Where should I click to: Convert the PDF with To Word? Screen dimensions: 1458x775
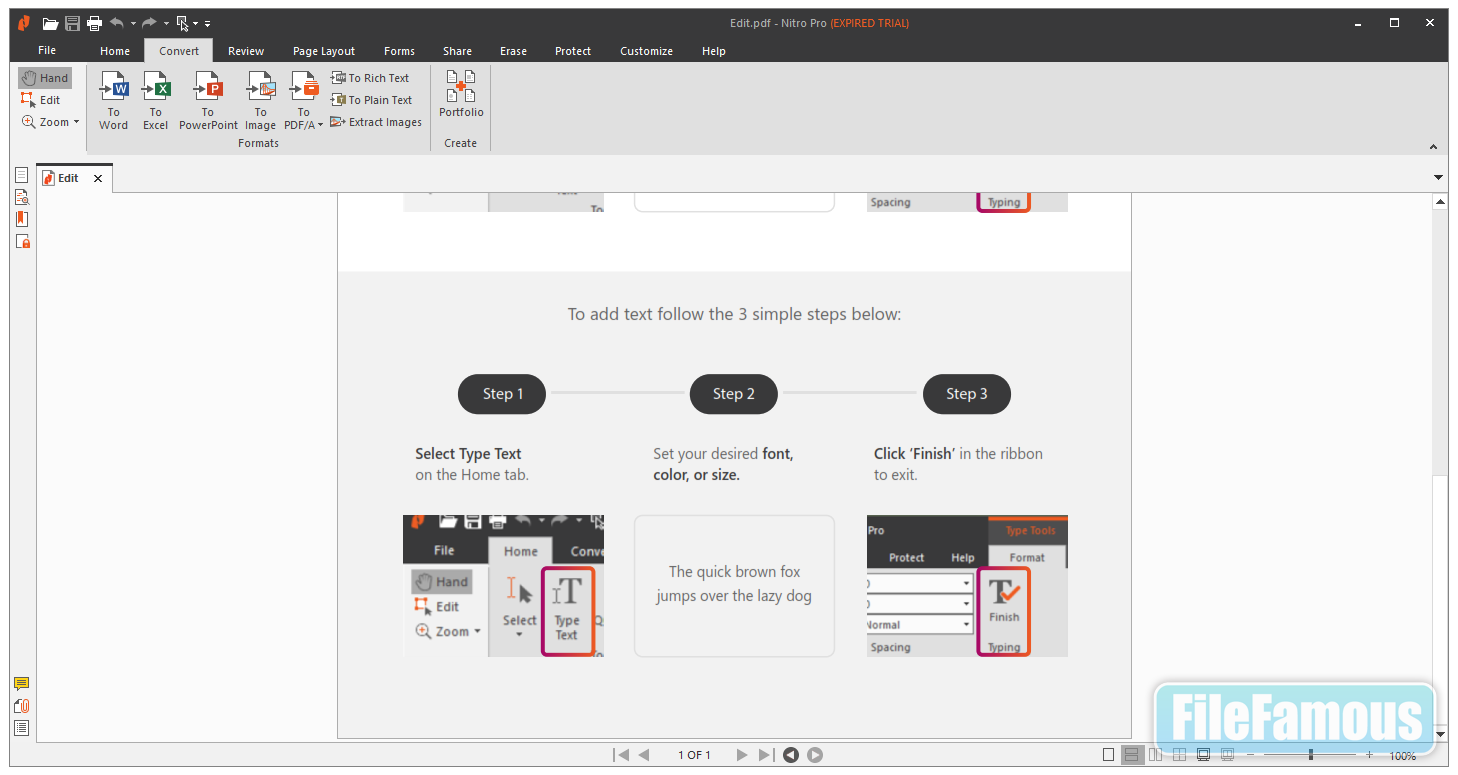pyautogui.click(x=114, y=100)
